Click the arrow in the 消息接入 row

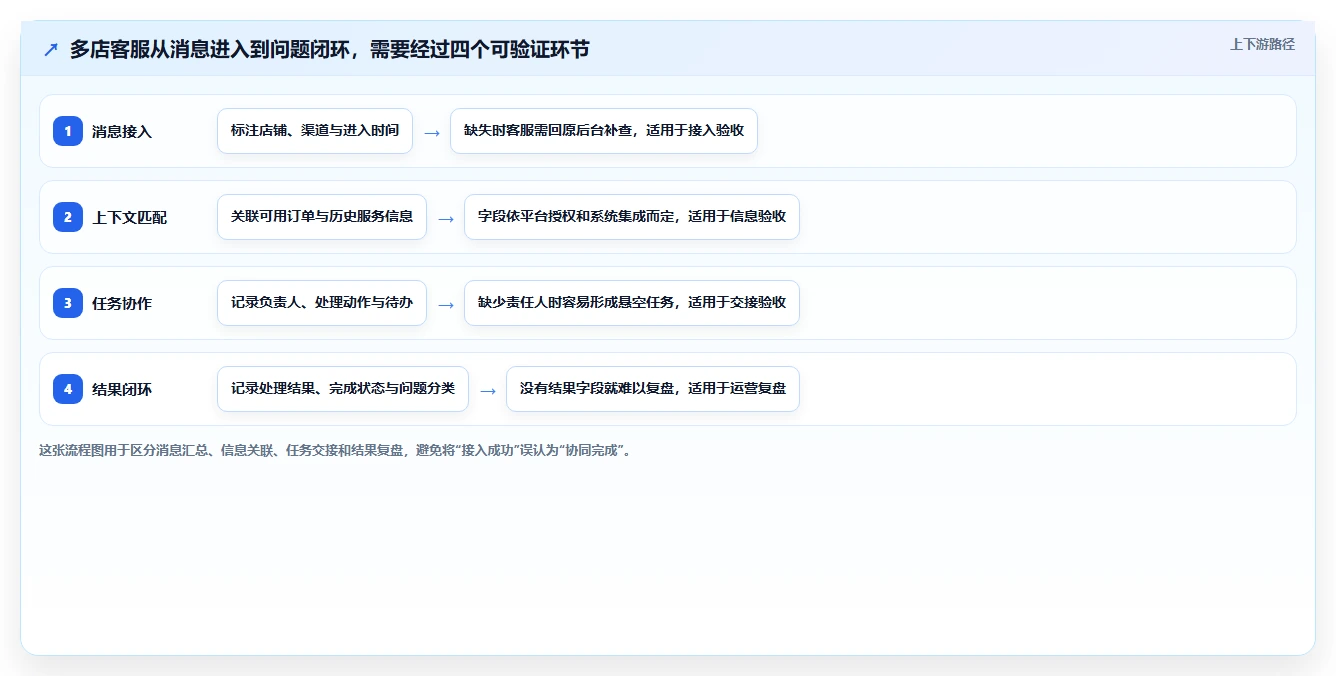pos(432,132)
